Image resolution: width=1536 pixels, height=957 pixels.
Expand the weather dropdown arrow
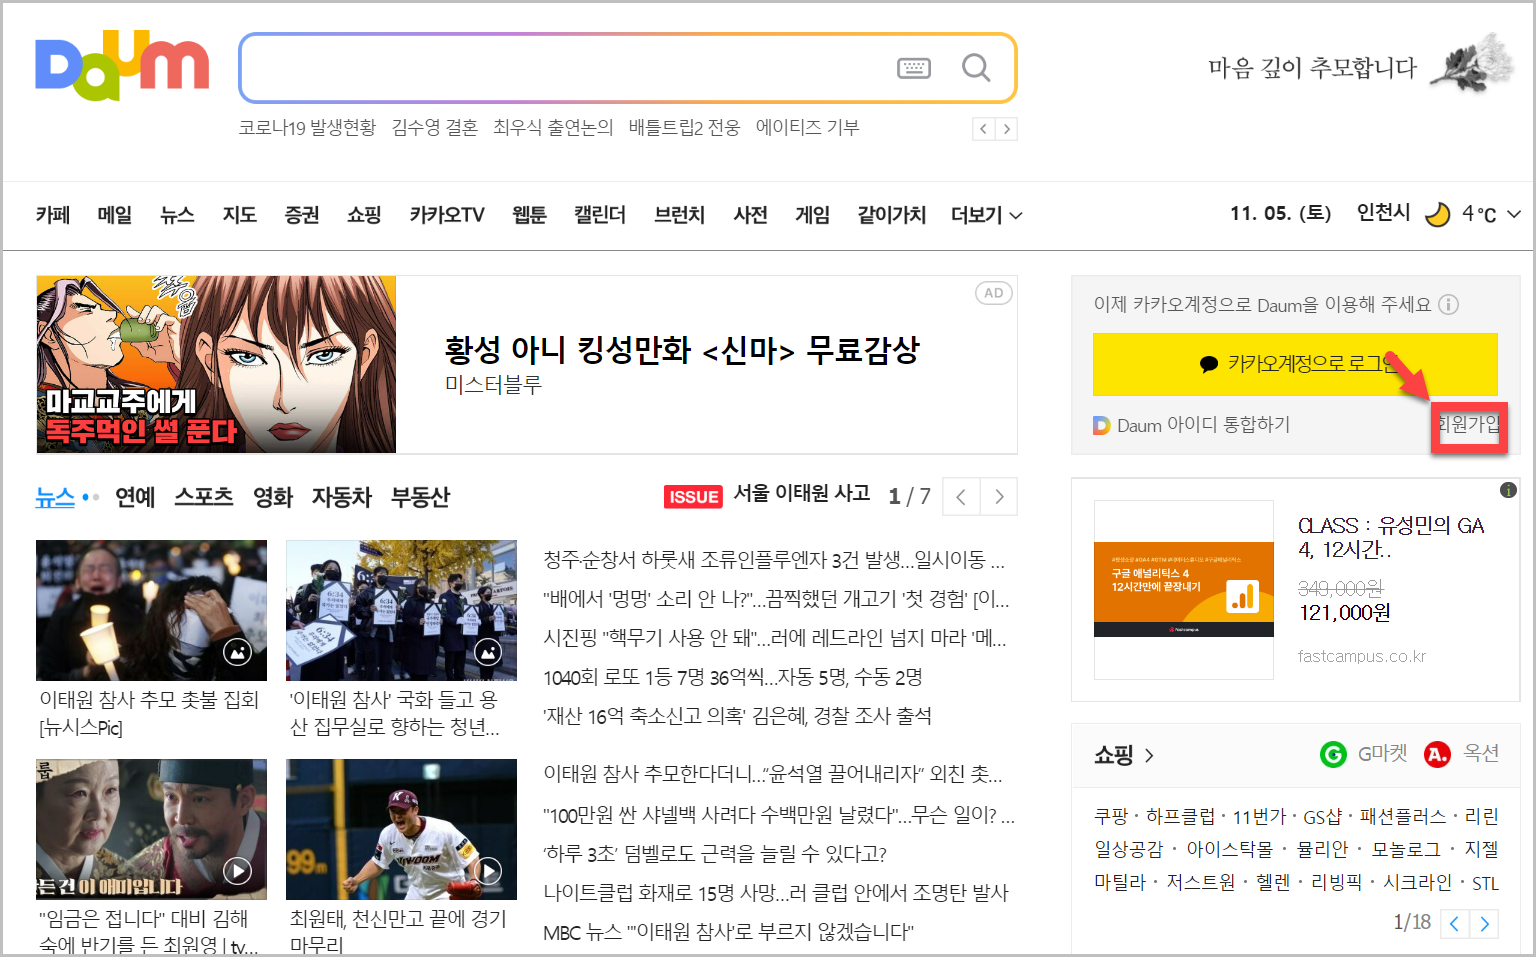pyautogui.click(x=1514, y=214)
